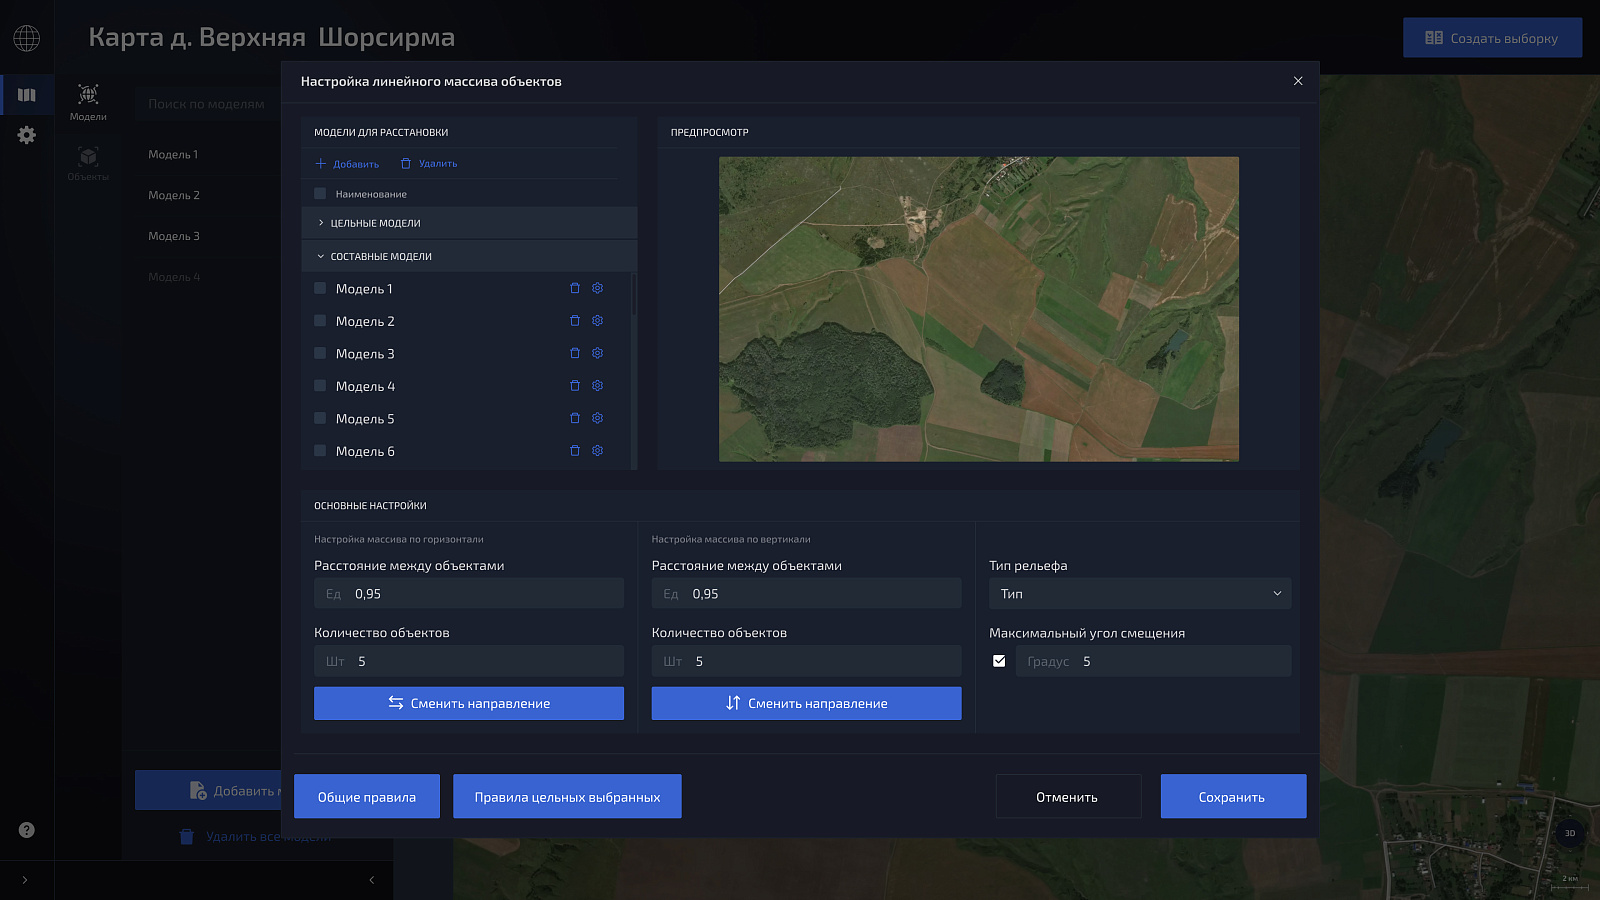Open Правила цельных выбранных

pos(567,797)
